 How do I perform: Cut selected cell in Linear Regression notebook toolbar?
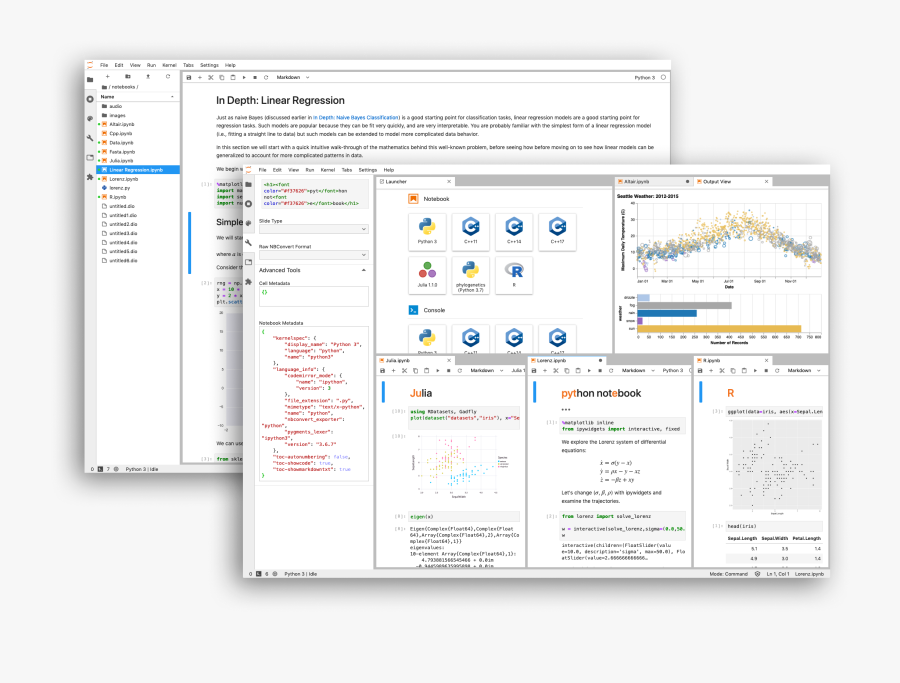pyautogui.click(x=211, y=77)
